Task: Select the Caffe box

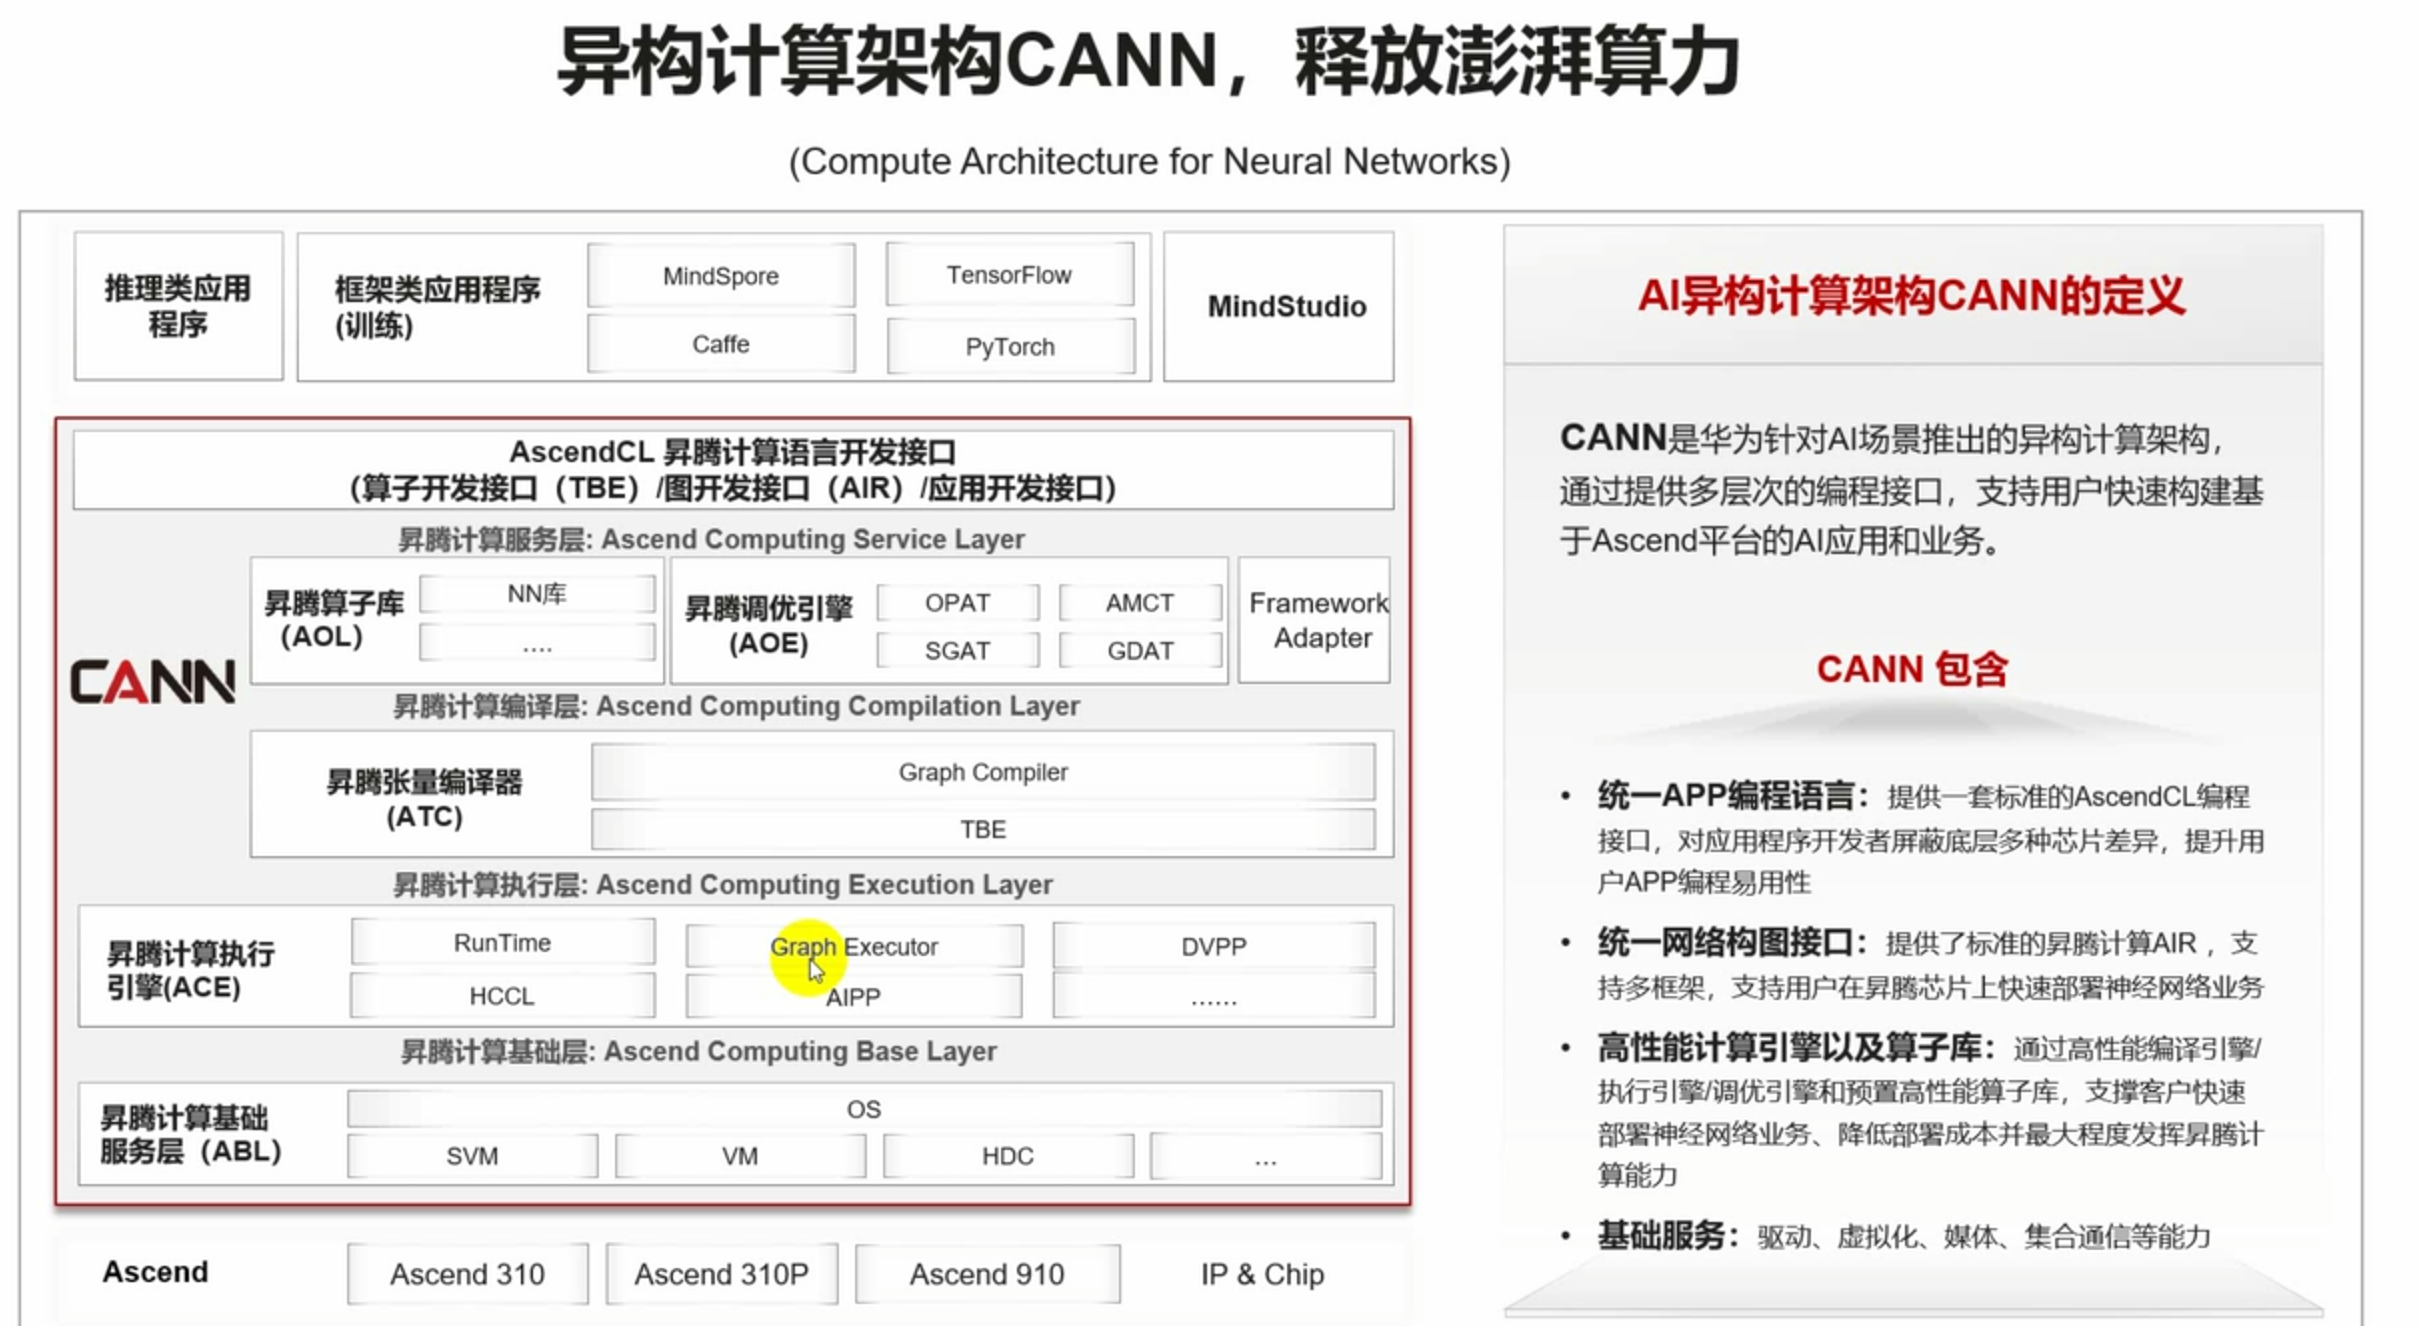Action: (720, 344)
